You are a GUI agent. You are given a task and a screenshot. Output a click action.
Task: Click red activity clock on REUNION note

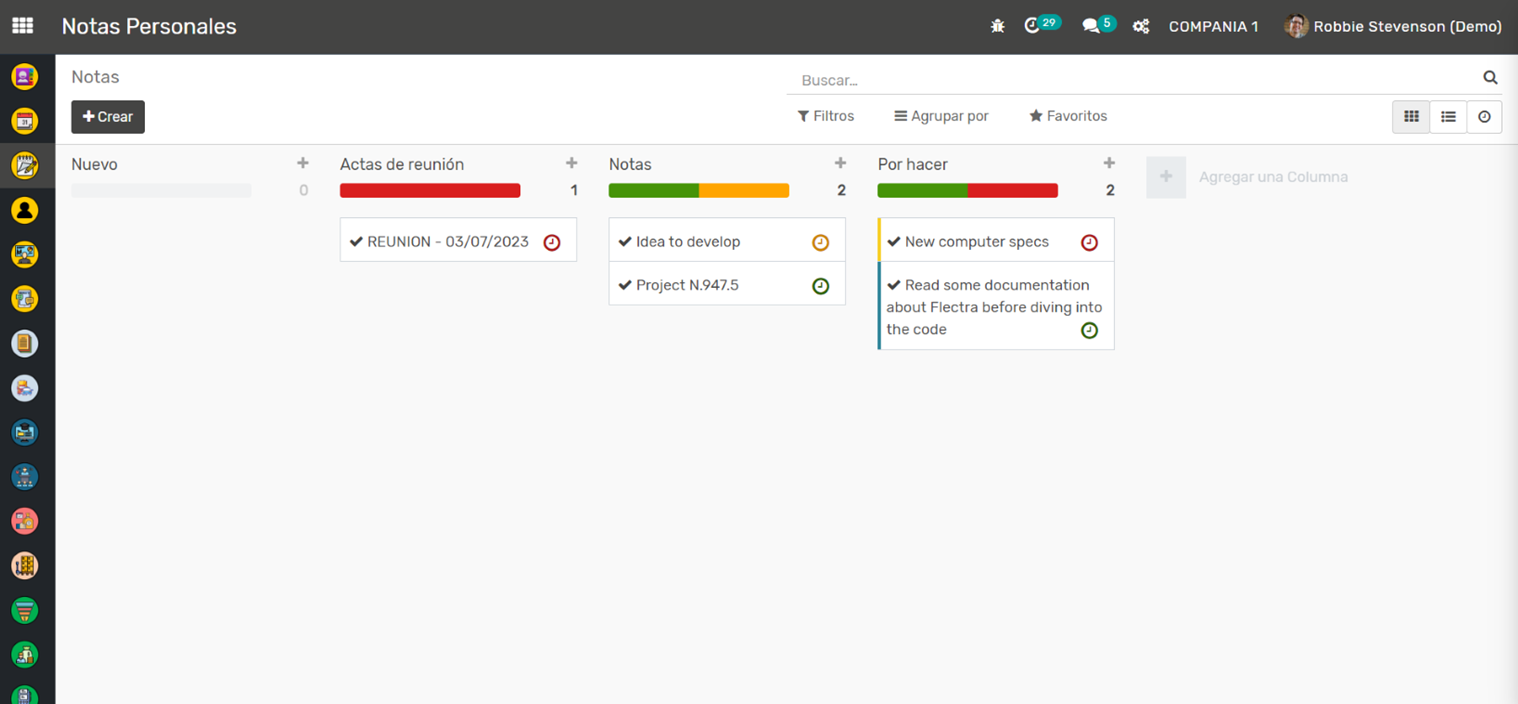point(552,242)
